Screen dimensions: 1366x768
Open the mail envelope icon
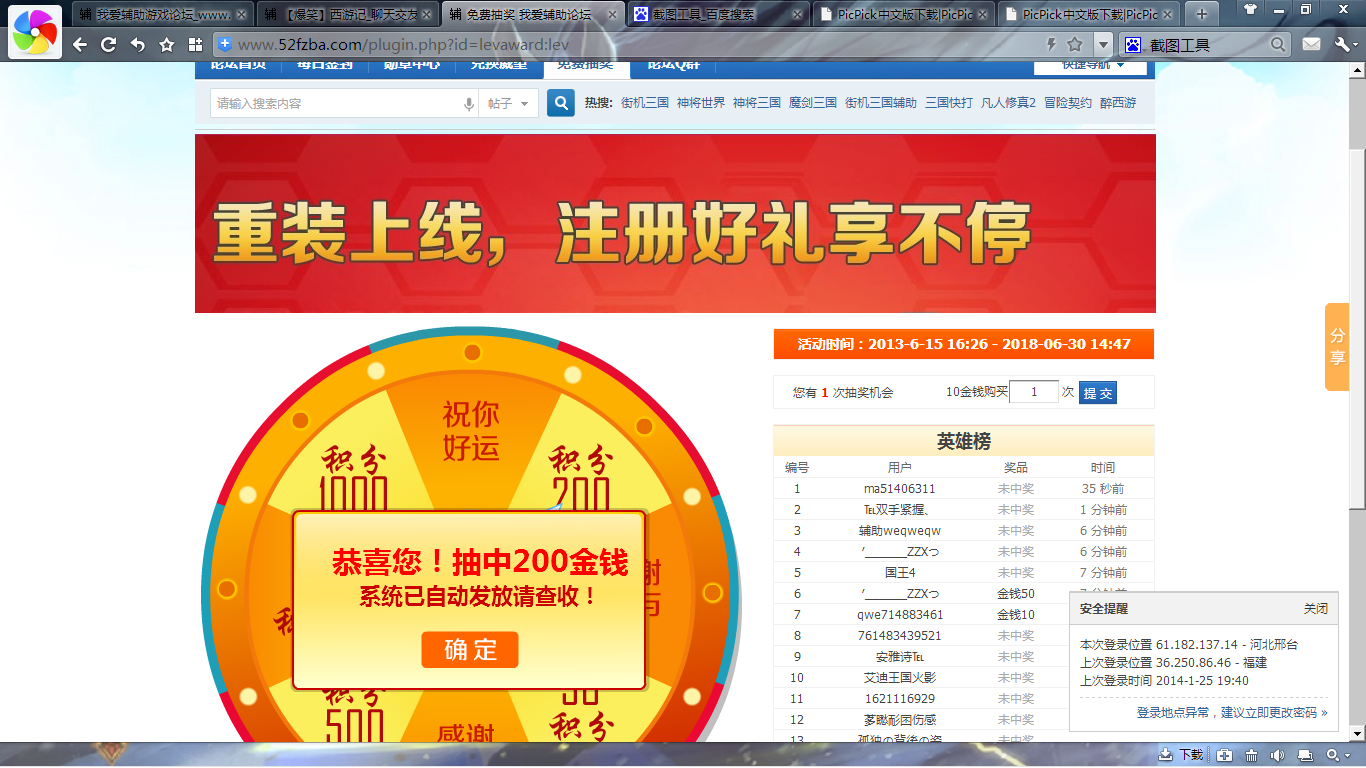(1311, 45)
